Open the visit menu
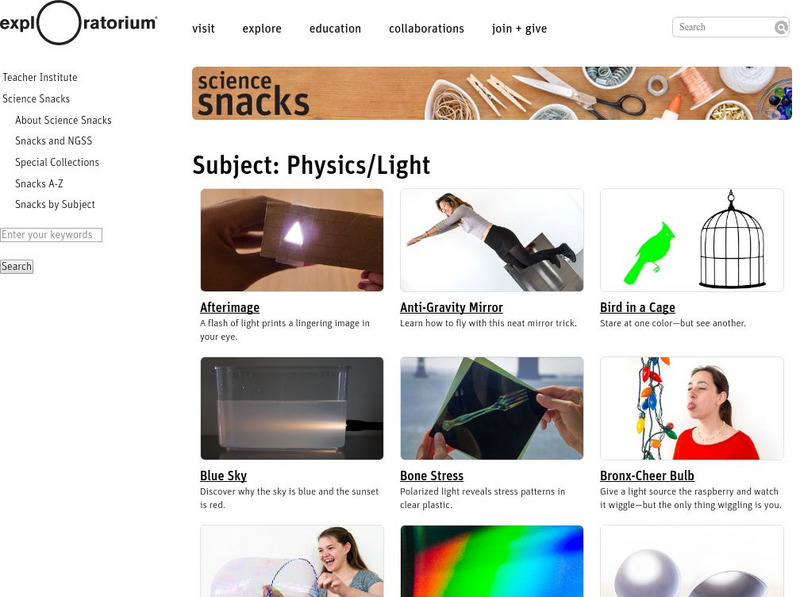800x597 pixels. [203, 29]
